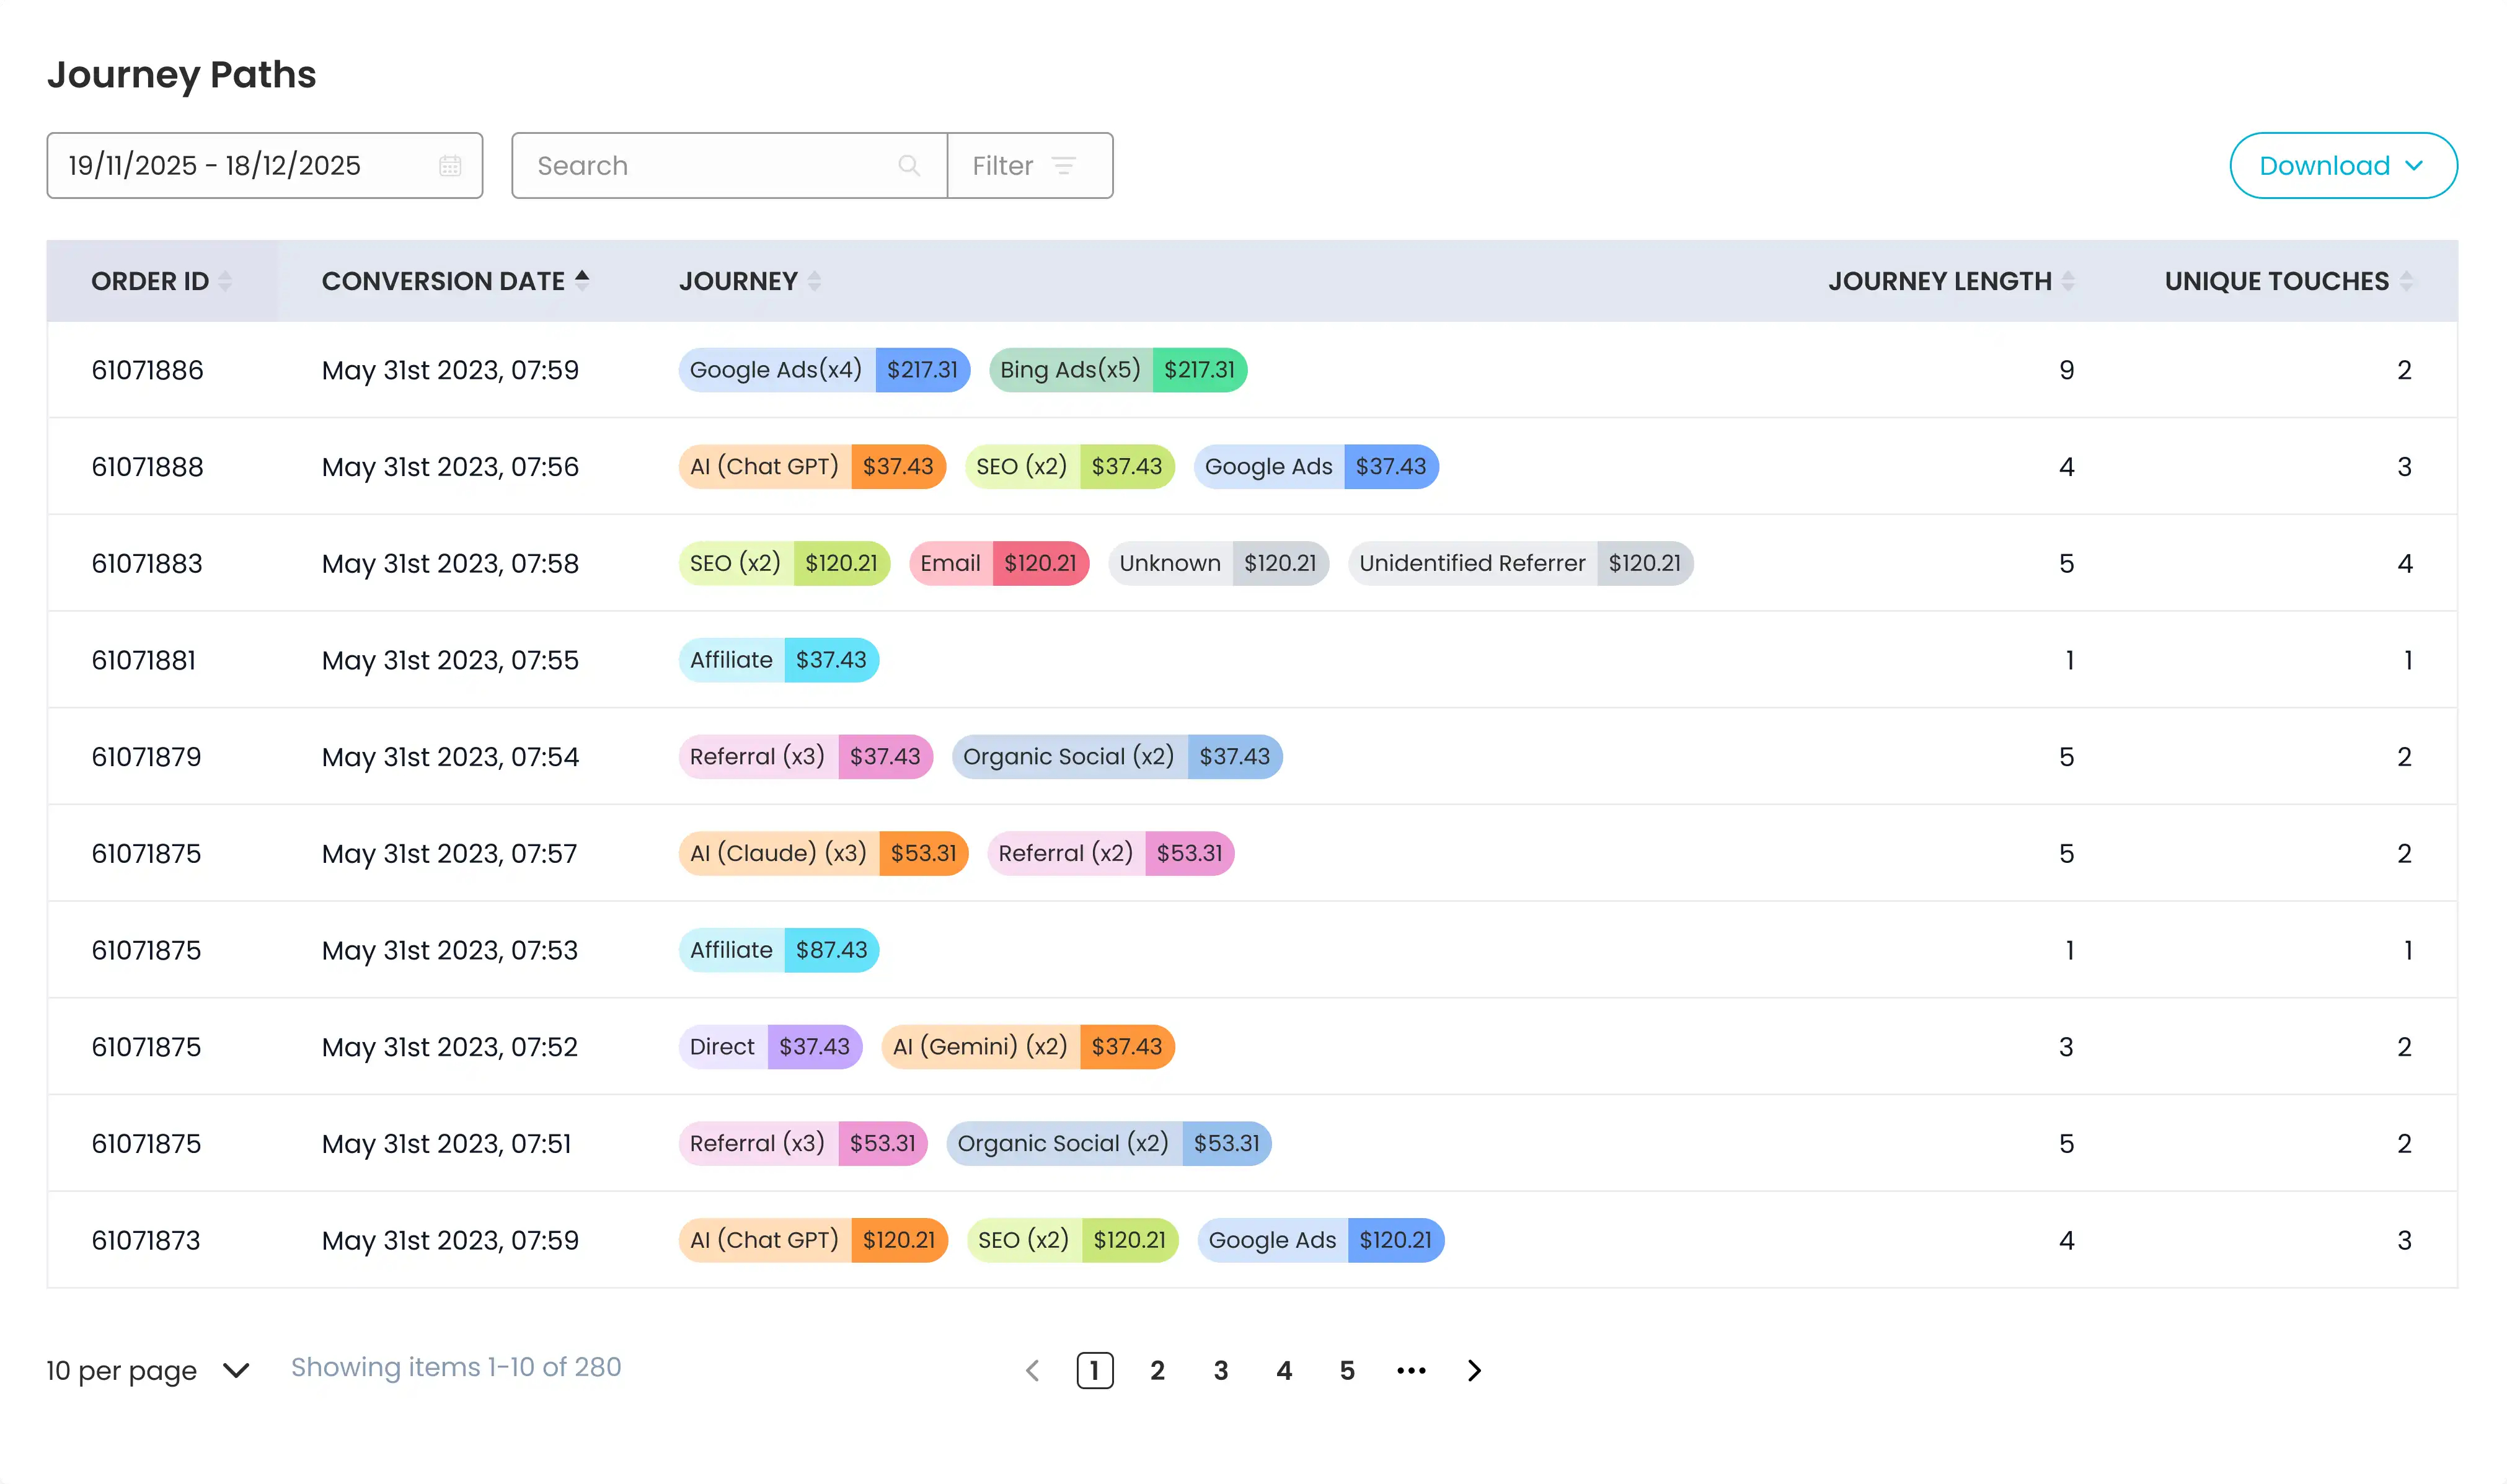
Task: Click the Affiliate $87.43 tag
Action: point(779,950)
